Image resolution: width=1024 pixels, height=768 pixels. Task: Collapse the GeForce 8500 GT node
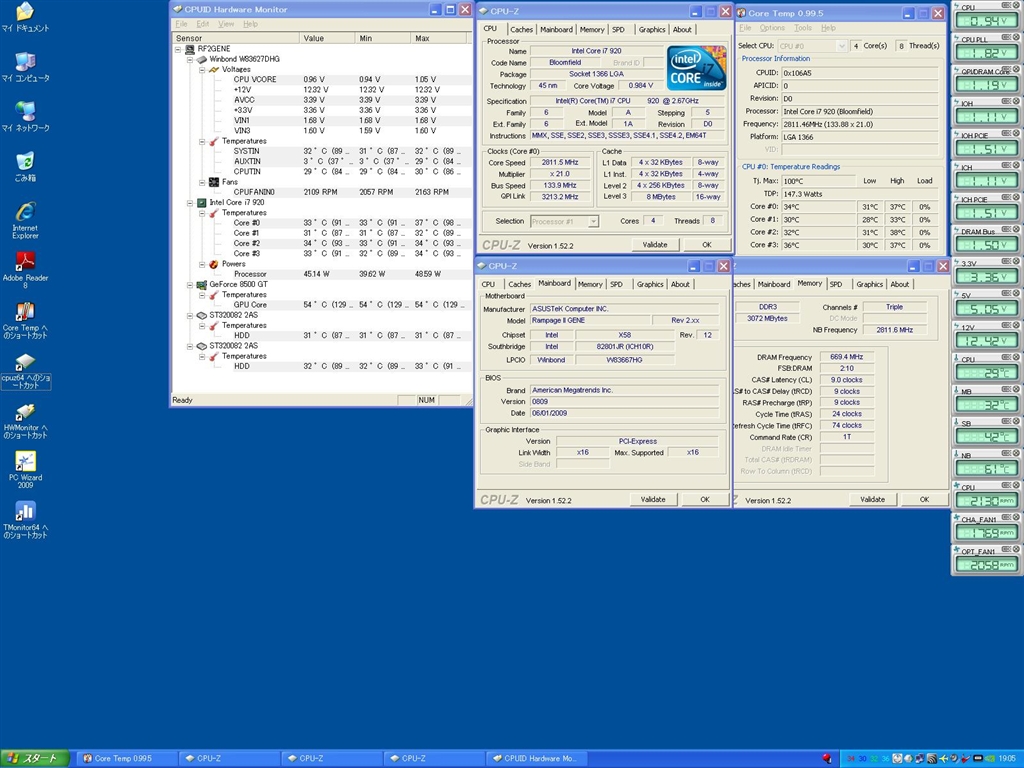point(189,284)
